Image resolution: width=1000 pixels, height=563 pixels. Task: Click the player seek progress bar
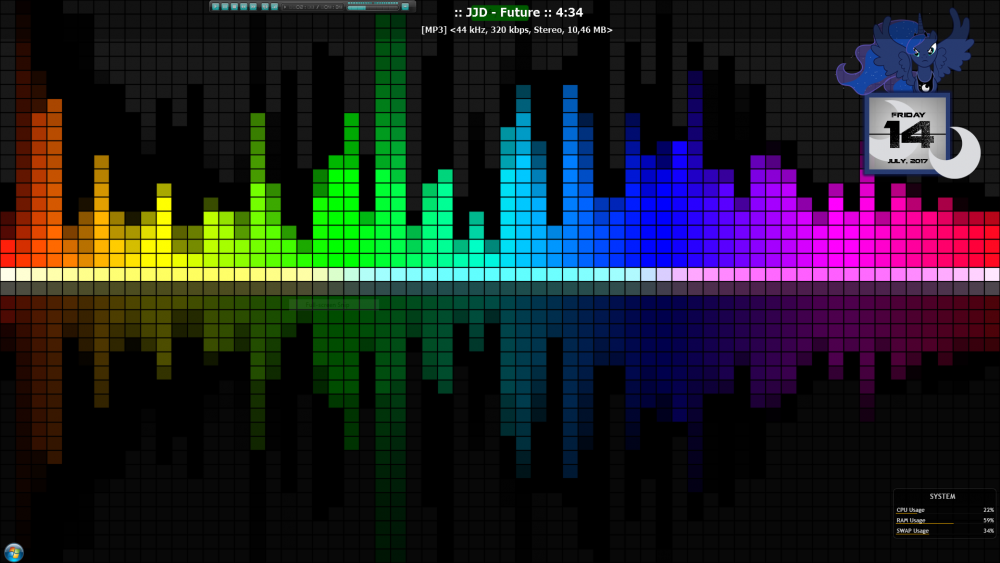pyautogui.click(x=371, y=9)
